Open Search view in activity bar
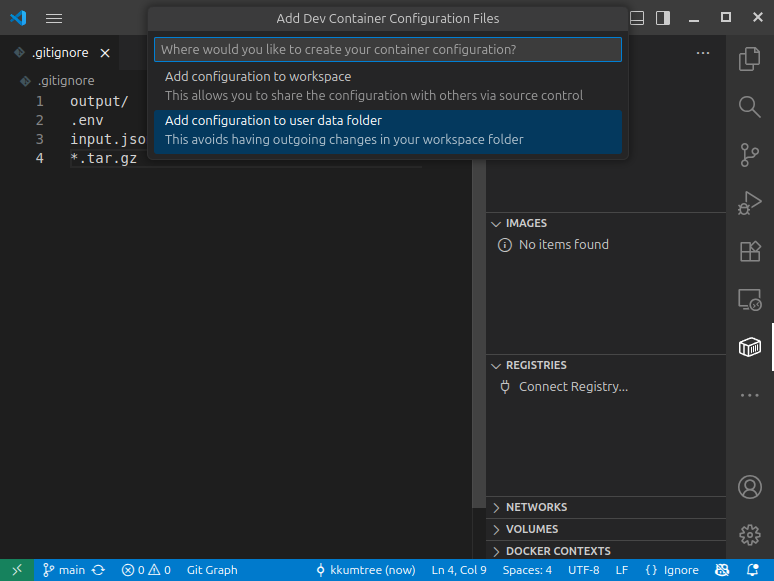774x581 pixels. point(749,107)
